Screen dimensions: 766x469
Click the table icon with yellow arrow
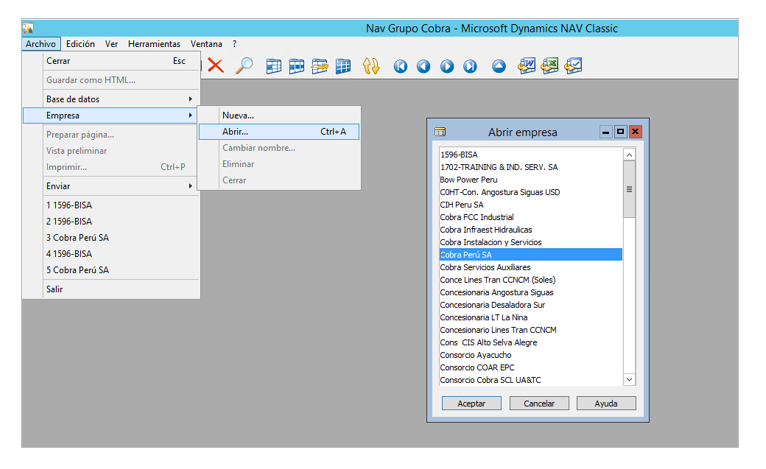(x=320, y=66)
